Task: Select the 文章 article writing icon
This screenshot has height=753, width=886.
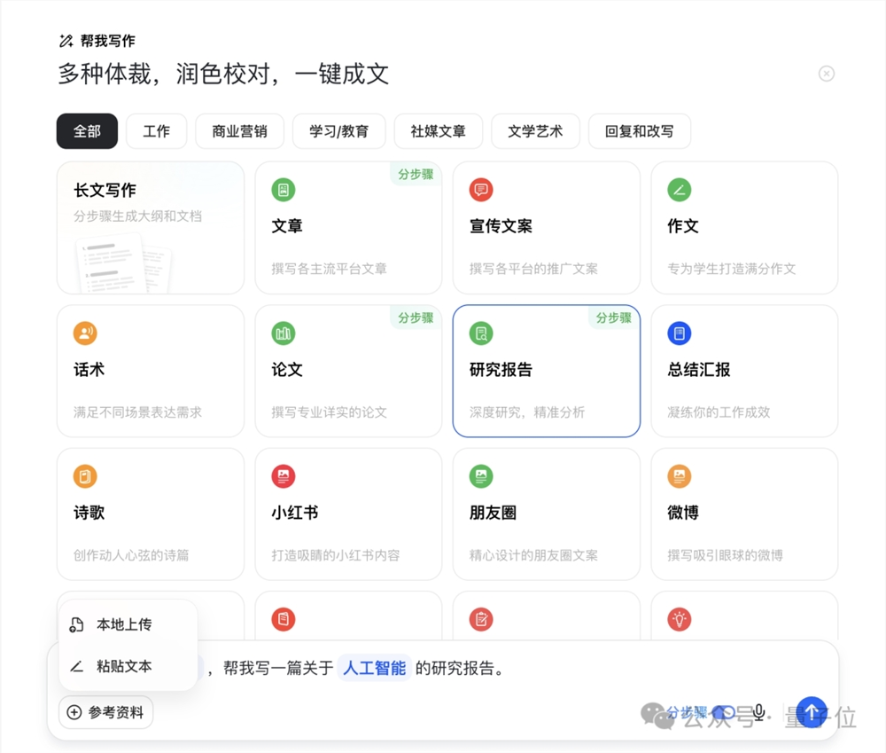Action: 283,189
